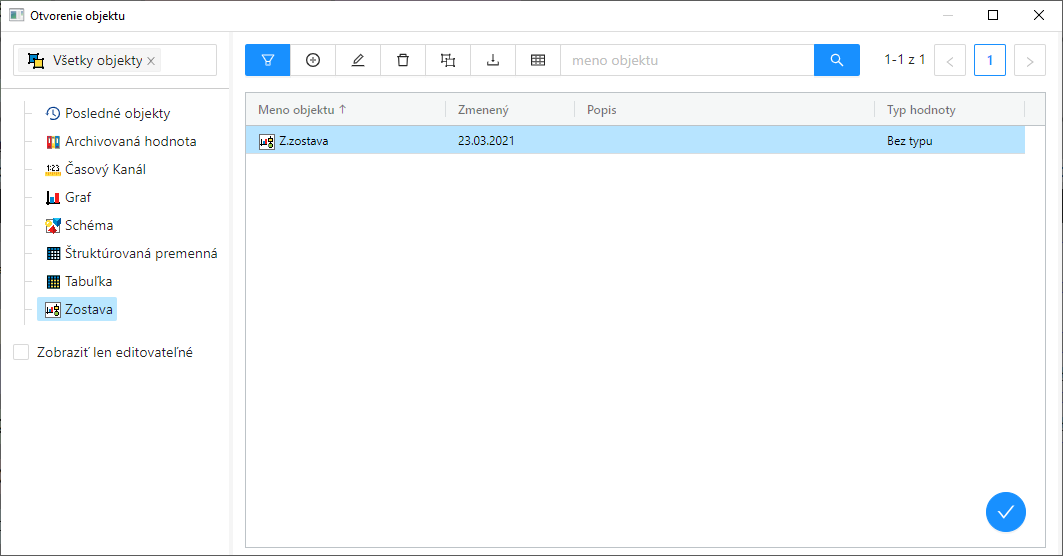
Task: Remove the Všetky objekty filter tag
Action: [x=151, y=61]
